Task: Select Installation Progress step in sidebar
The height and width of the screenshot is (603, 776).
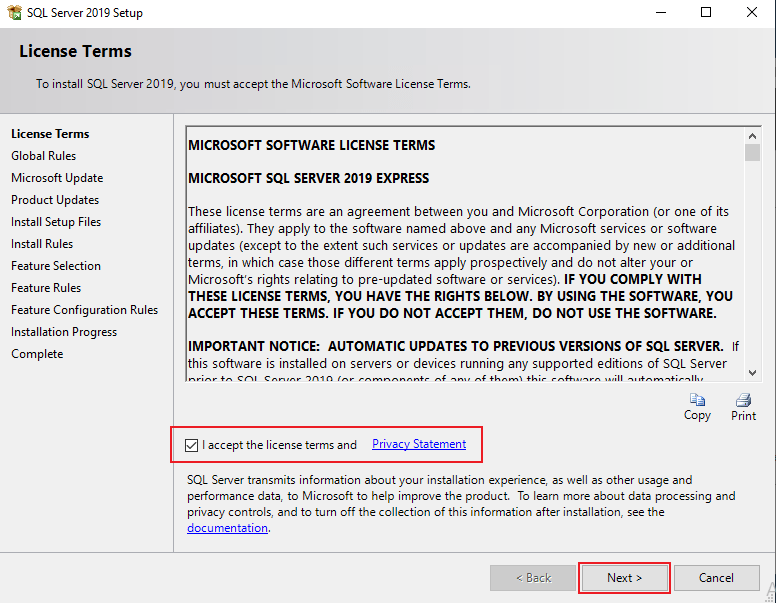Action: [64, 332]
